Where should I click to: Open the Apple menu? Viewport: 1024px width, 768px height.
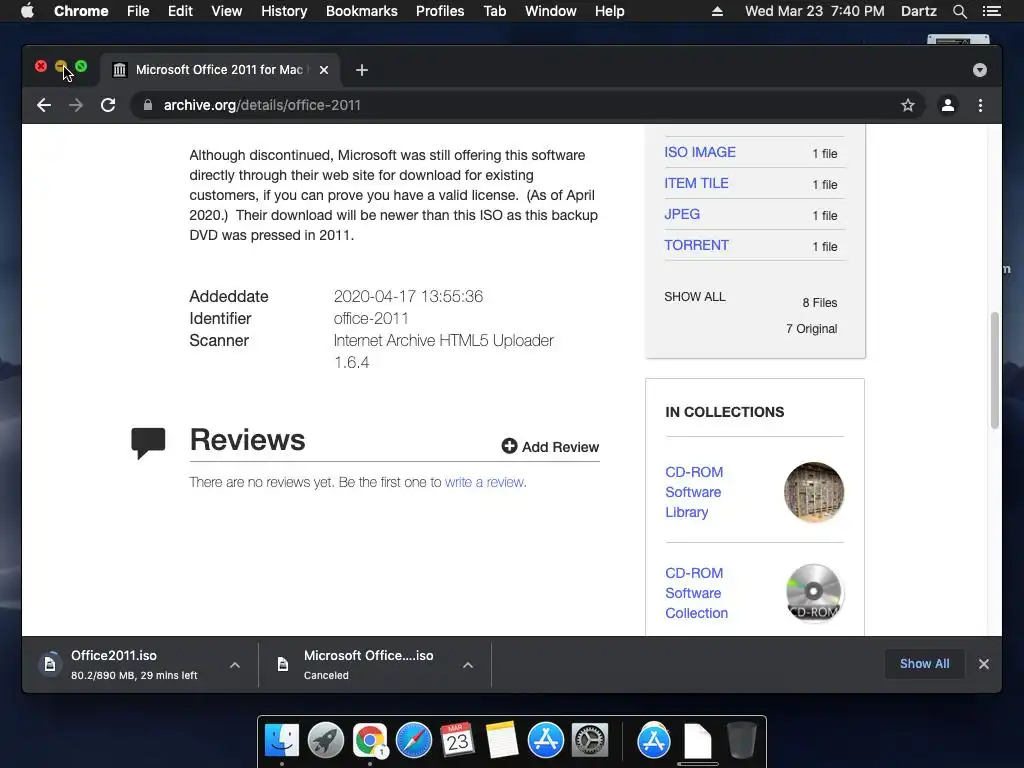click(27, 11)
